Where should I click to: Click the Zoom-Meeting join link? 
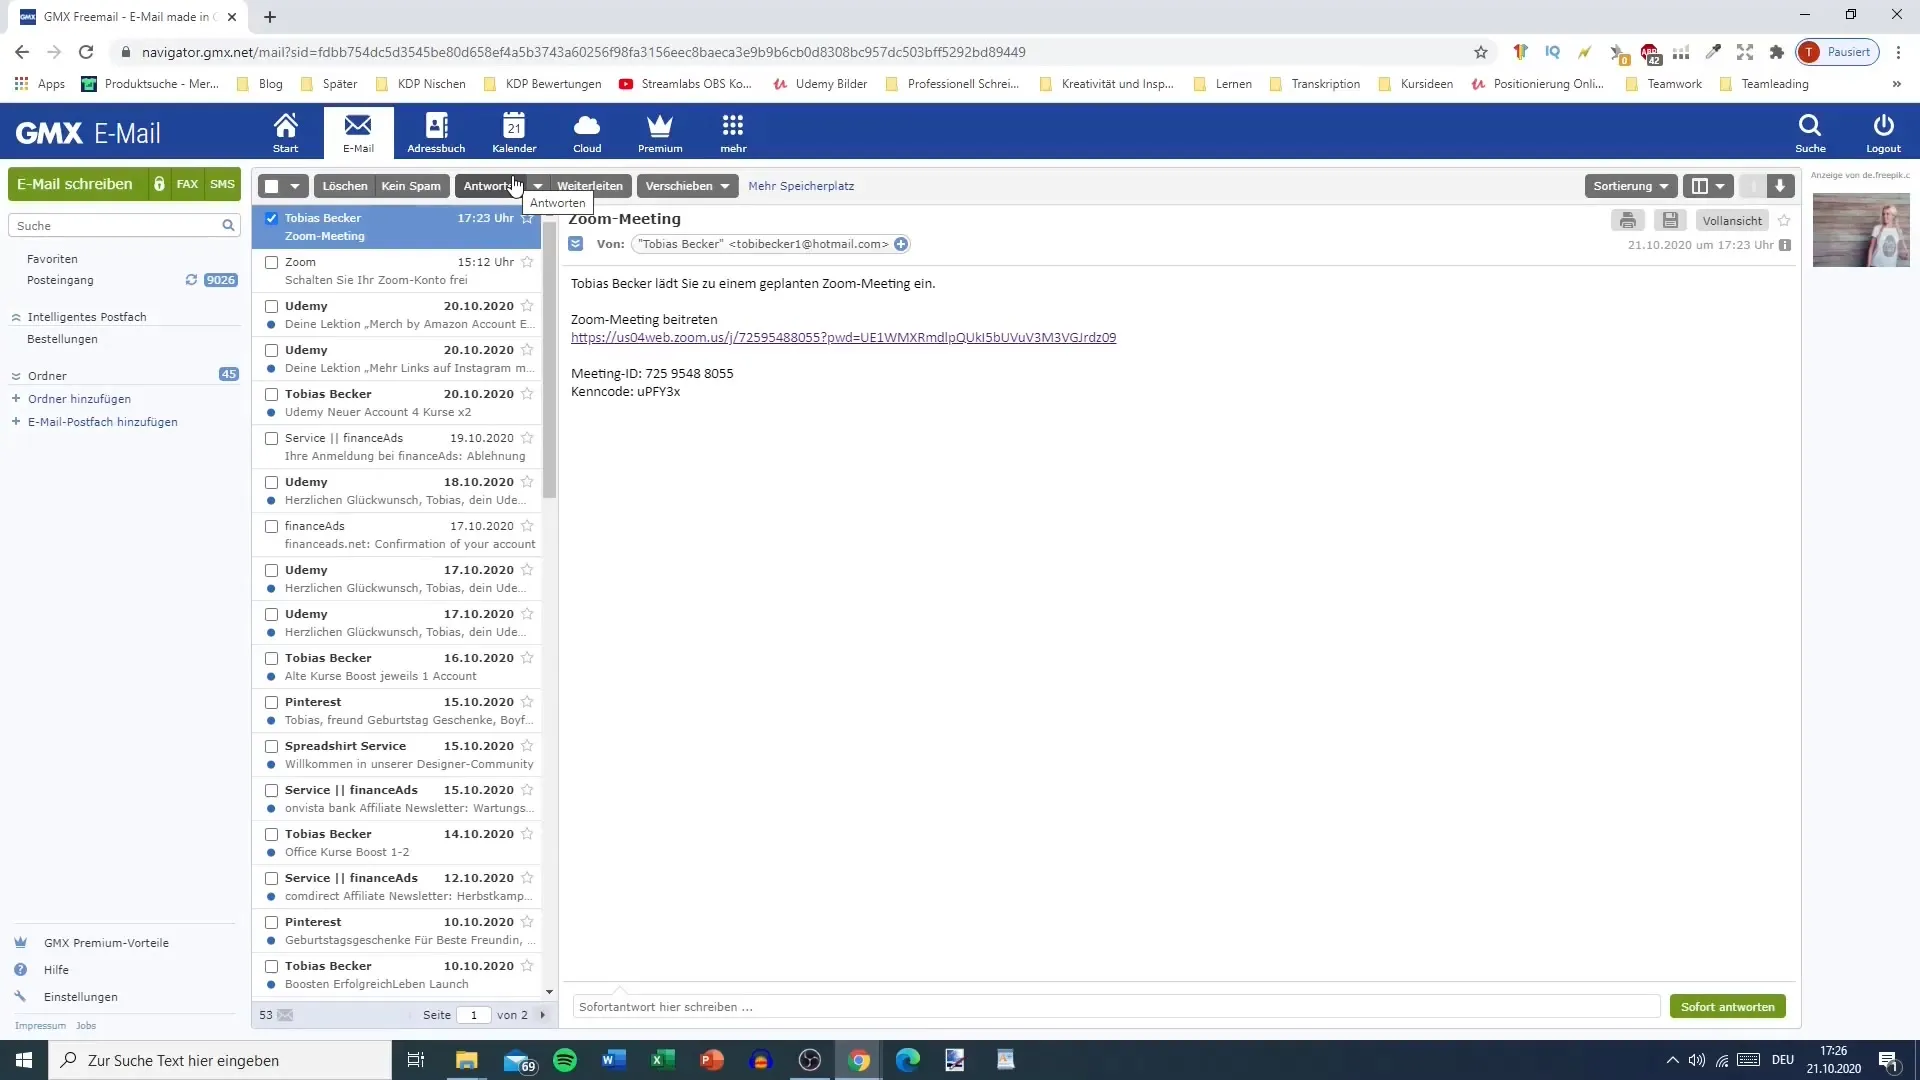[x=843, y=338]
